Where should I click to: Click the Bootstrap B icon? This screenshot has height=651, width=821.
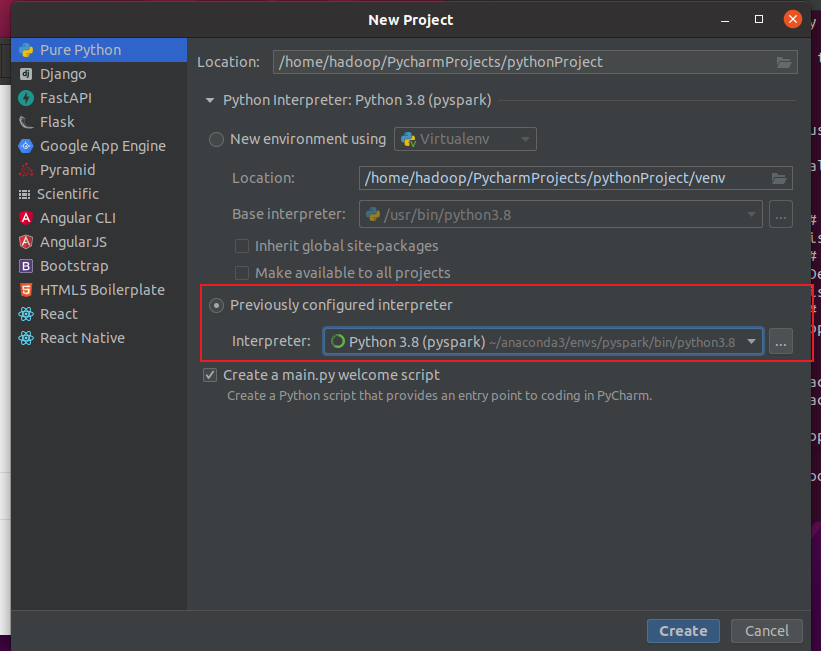click(x=26, y=266)
